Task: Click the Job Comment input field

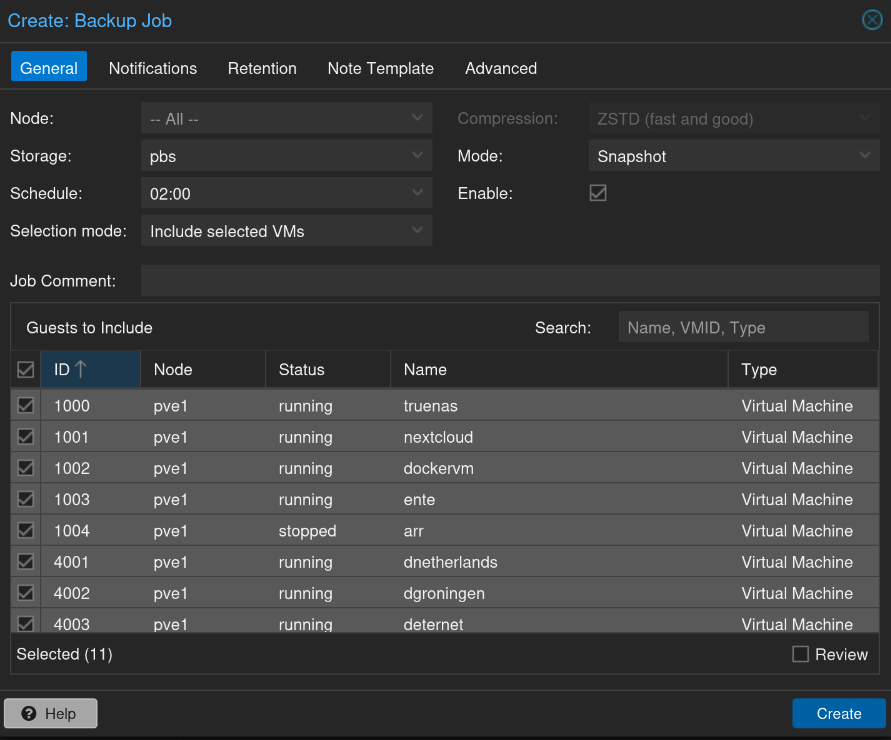Action: pyautogui.click(x=510, y=280)
